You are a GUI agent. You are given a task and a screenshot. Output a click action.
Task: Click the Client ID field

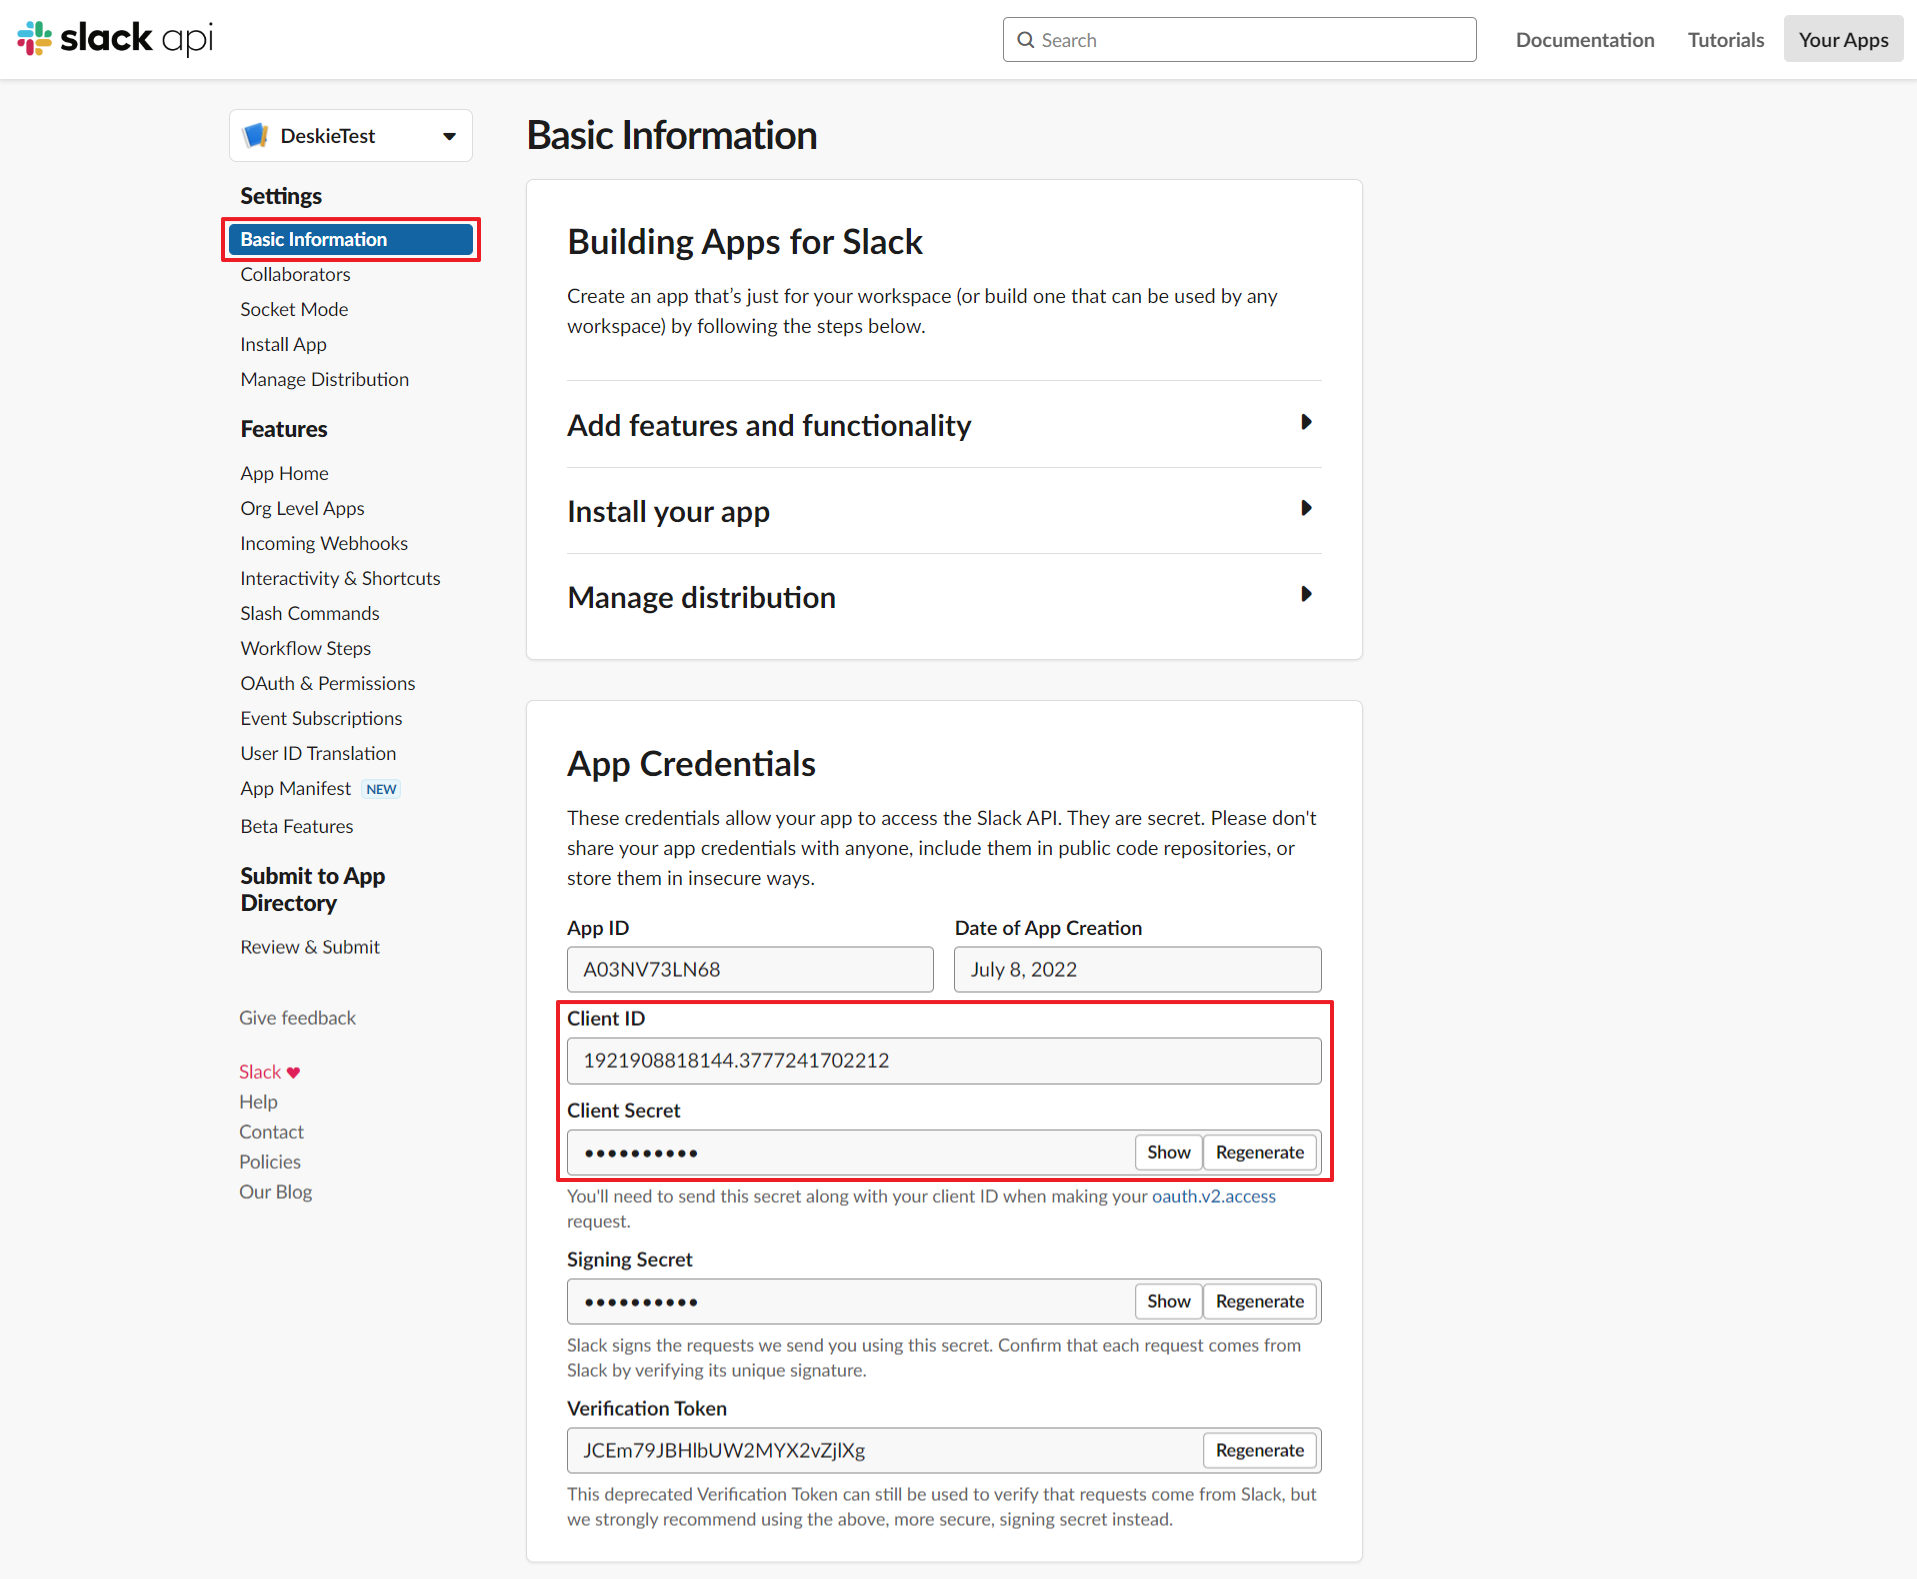pos(944,1060)
